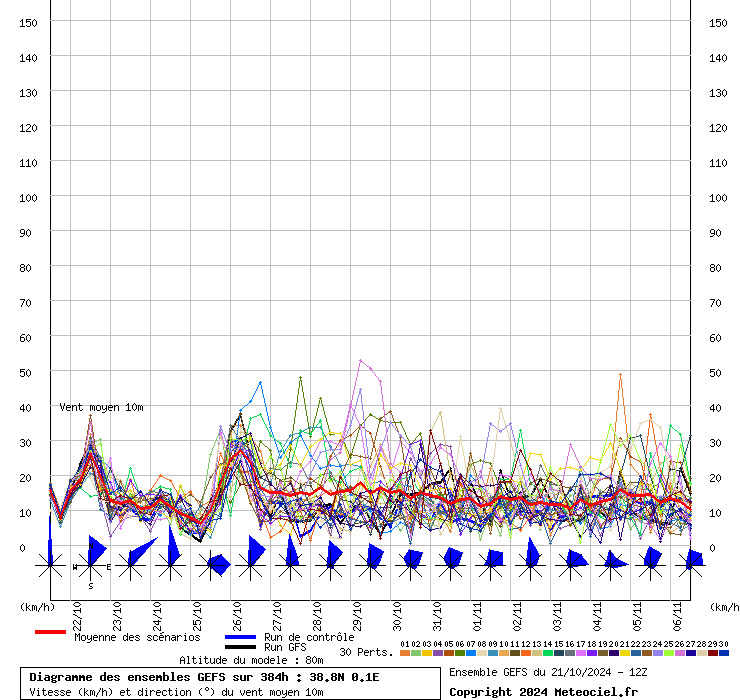The height and width of the screenshot is (700, 740).
Task: Click the Vent moyen 10m chart label
Action: click(x=101, y=408)
